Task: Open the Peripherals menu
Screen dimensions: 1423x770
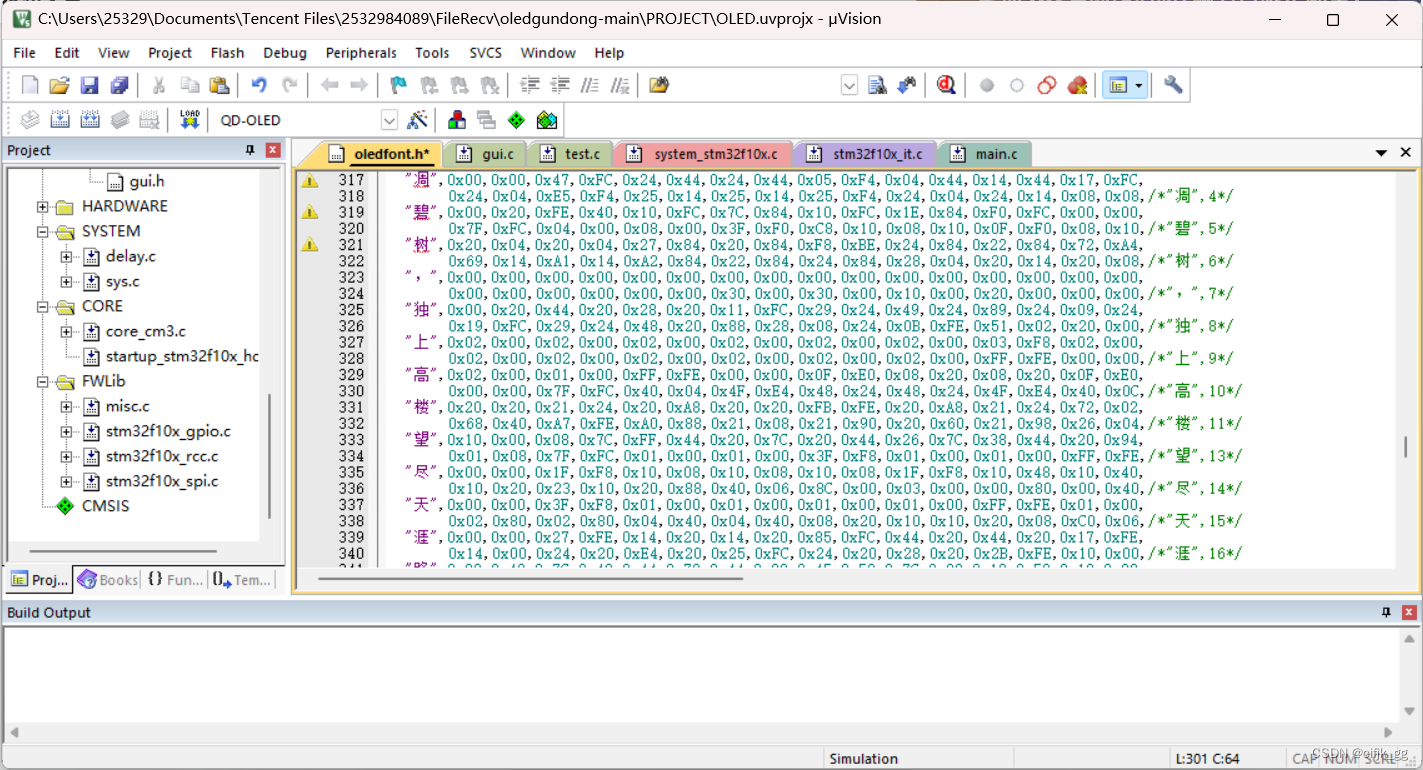Action: pyautogui.click(x=360, y=52)
